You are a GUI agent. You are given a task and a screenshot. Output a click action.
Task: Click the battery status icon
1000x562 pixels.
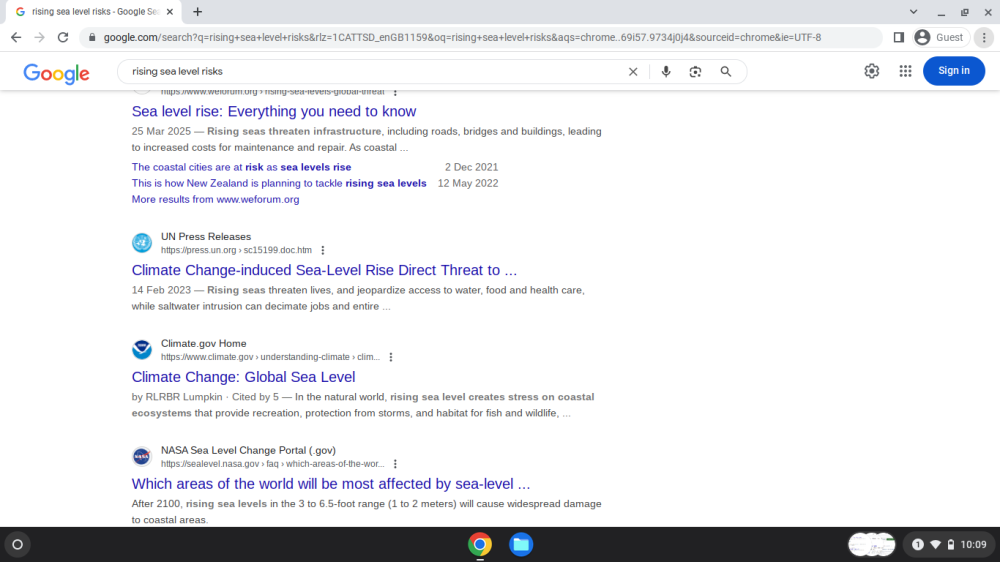951,545
